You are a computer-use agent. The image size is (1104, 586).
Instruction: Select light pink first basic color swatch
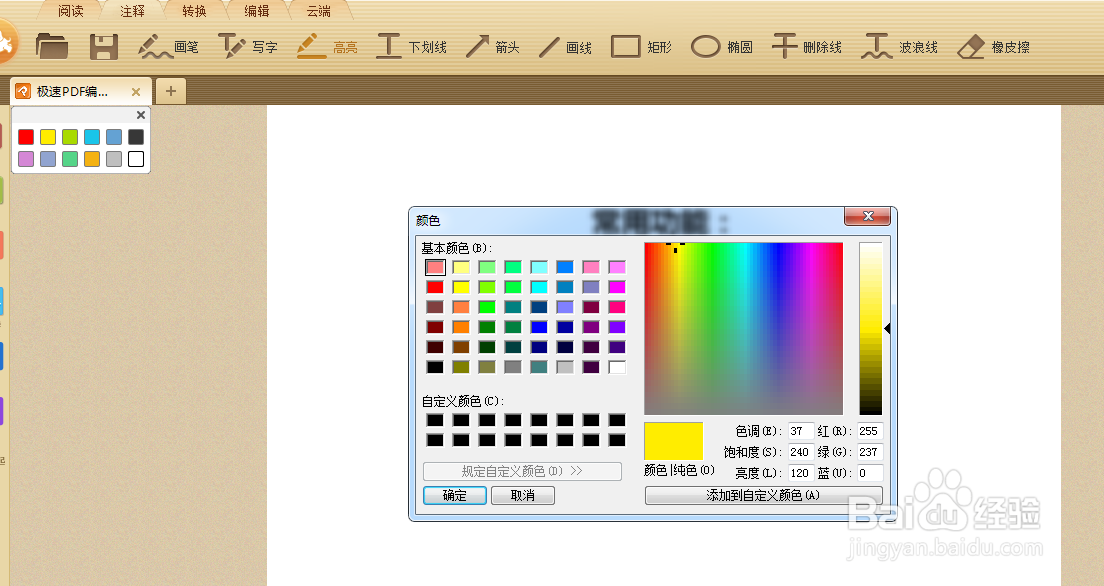coord(435,267)
